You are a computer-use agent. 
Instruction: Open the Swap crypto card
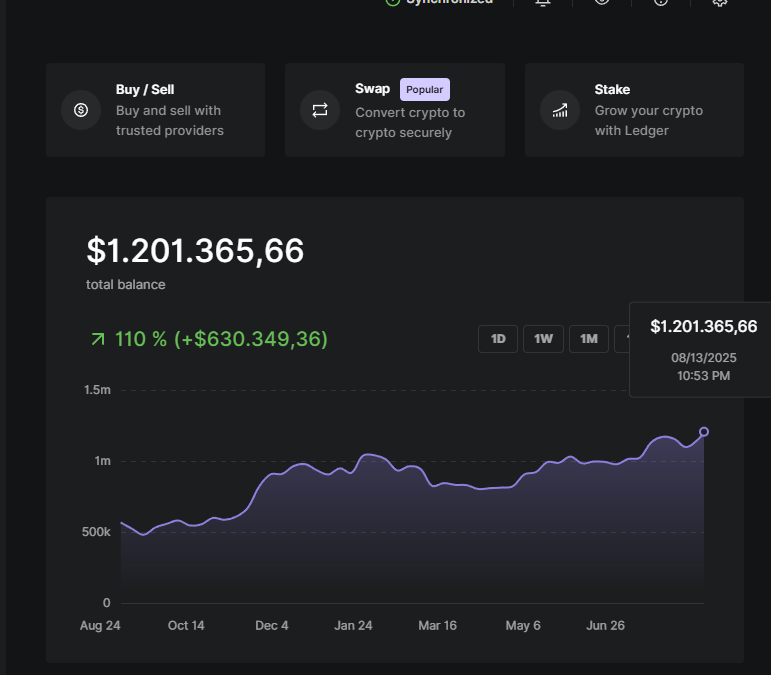coord(394,110)
